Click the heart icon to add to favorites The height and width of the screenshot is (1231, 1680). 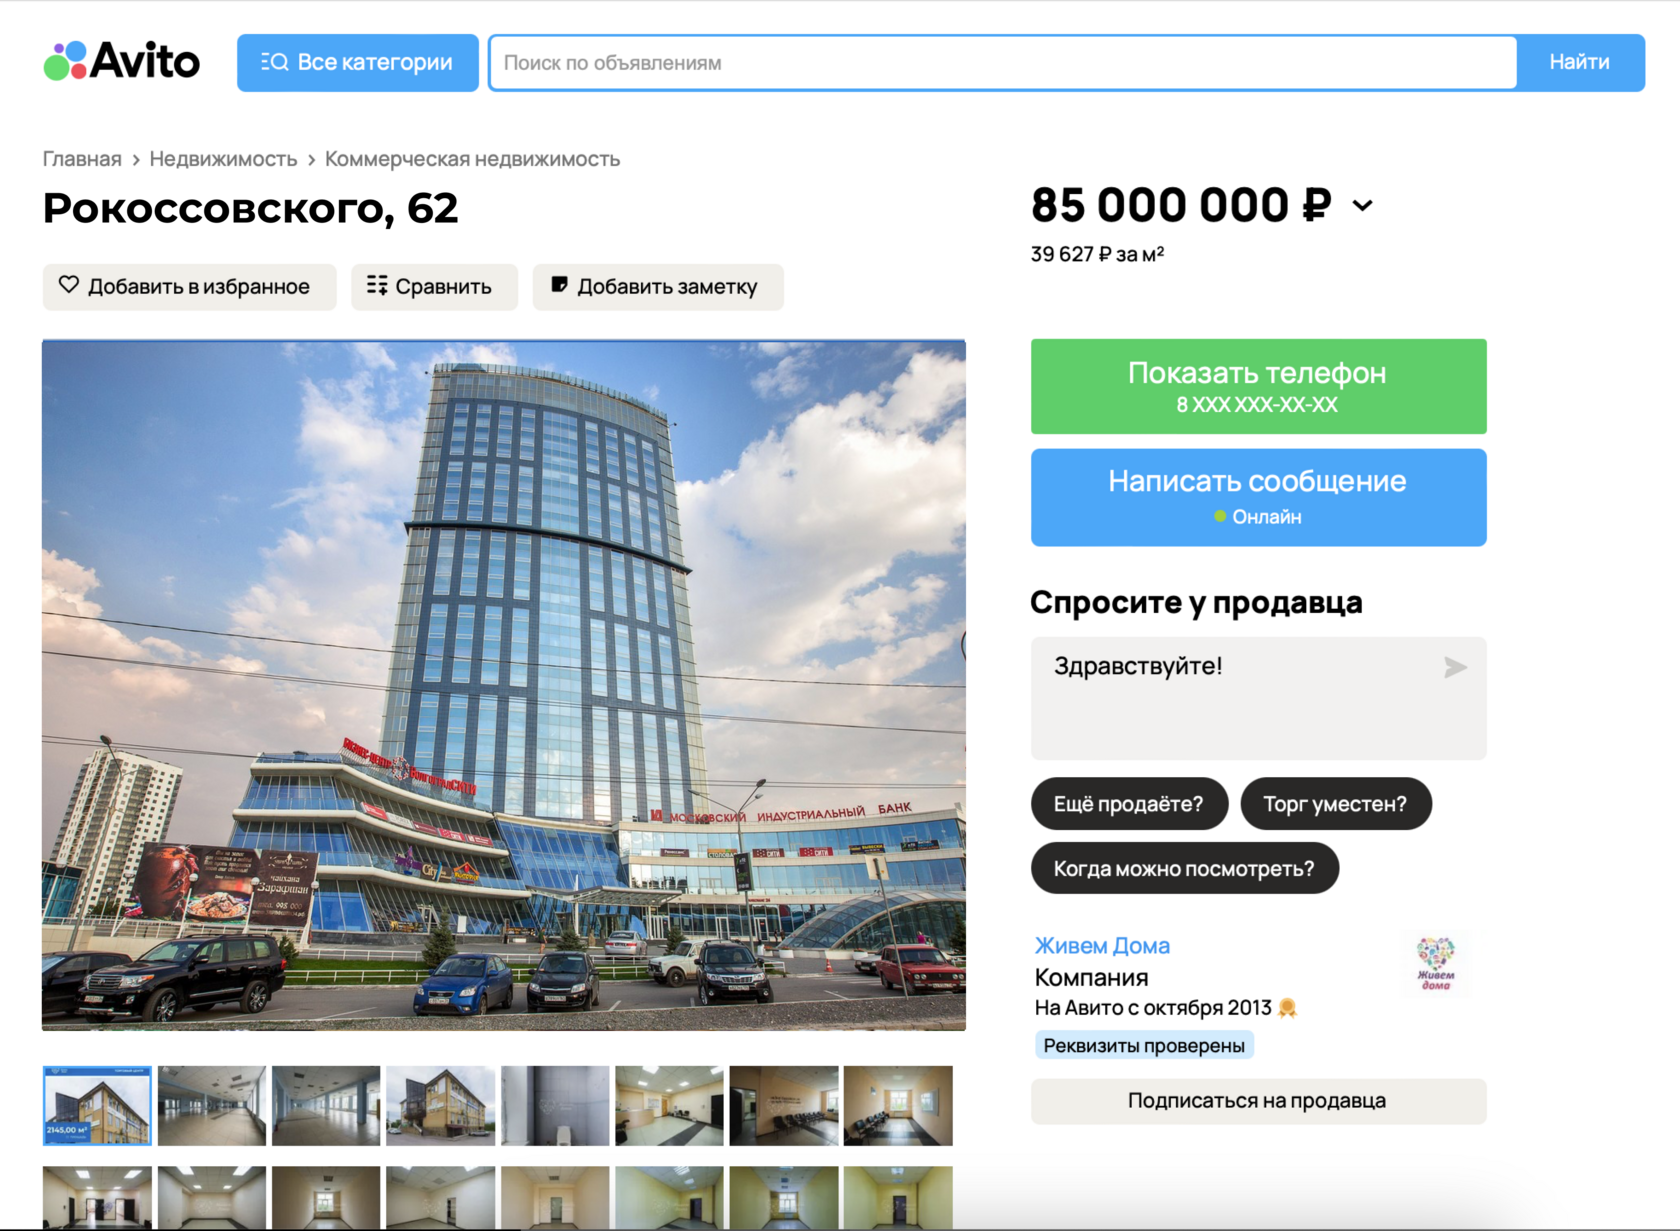pyautogui.click(x=68, y=285)
